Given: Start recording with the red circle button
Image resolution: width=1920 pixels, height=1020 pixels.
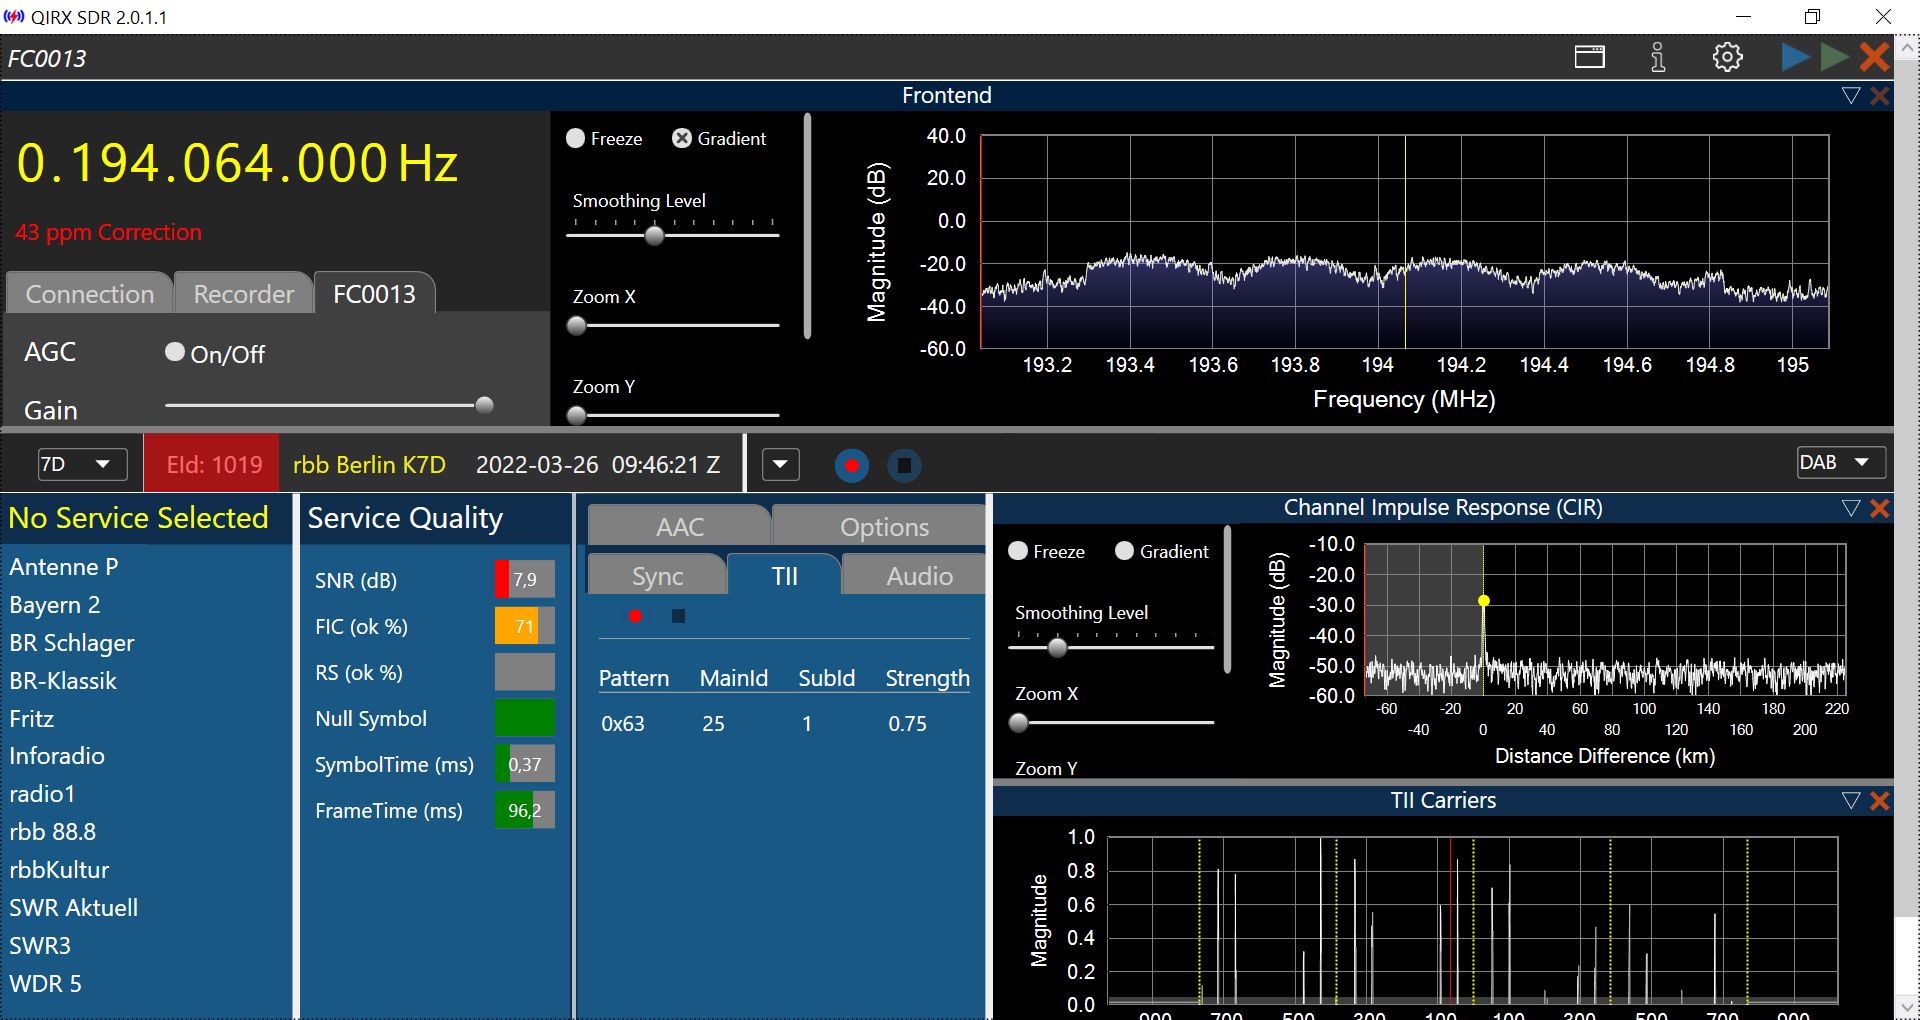Looking at the screenshot, I should point(852,465).
